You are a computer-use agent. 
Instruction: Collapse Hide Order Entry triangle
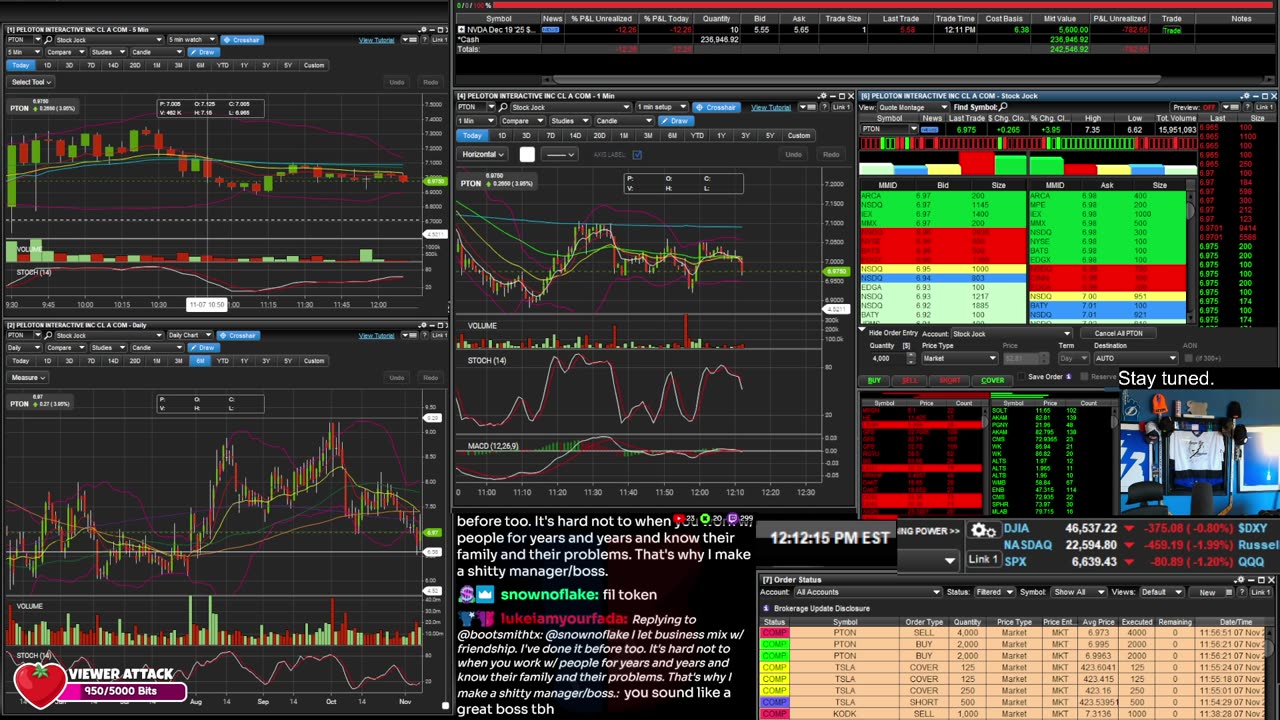[863, 331]
